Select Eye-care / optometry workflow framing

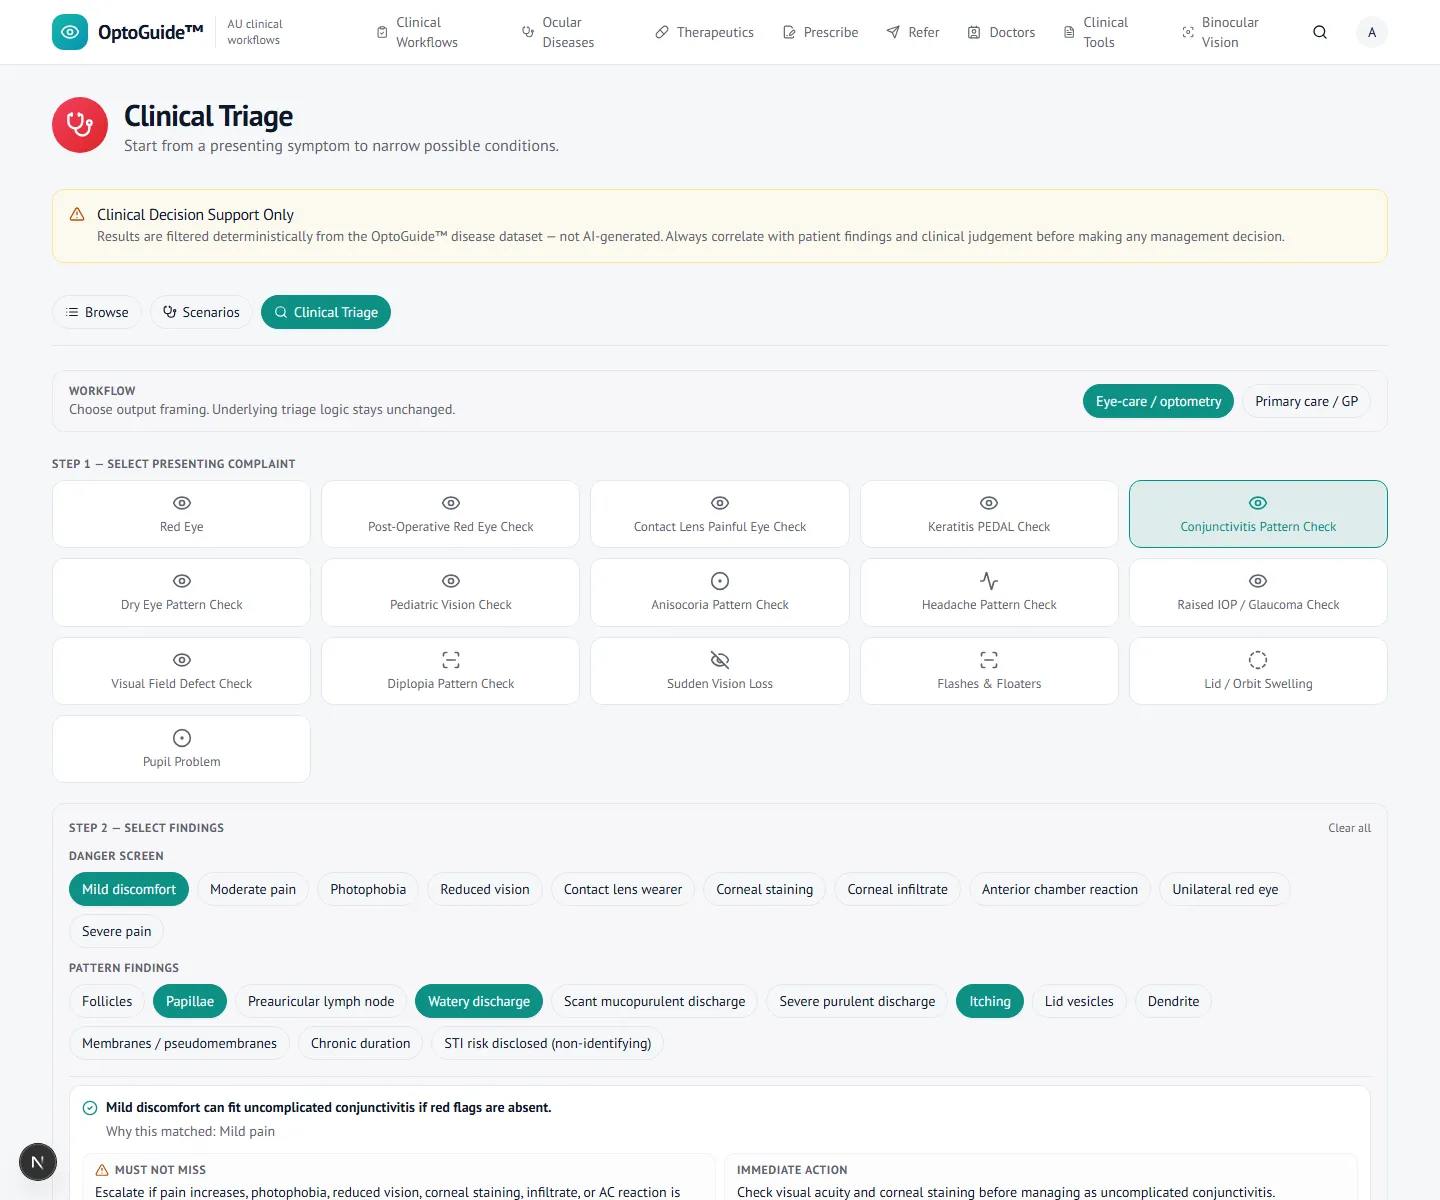tap(1158, 401)
